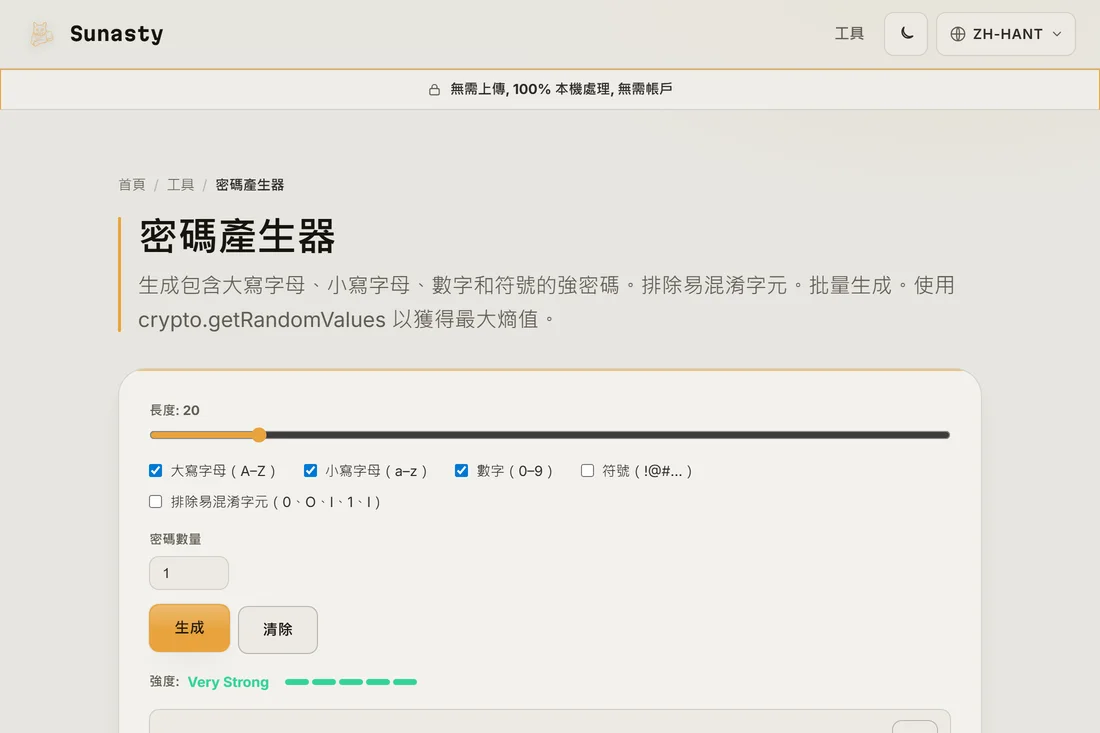Click the 密碼產生器 page heading
Viewport: 1100px width, 733px height.
[x=237, y=236]
